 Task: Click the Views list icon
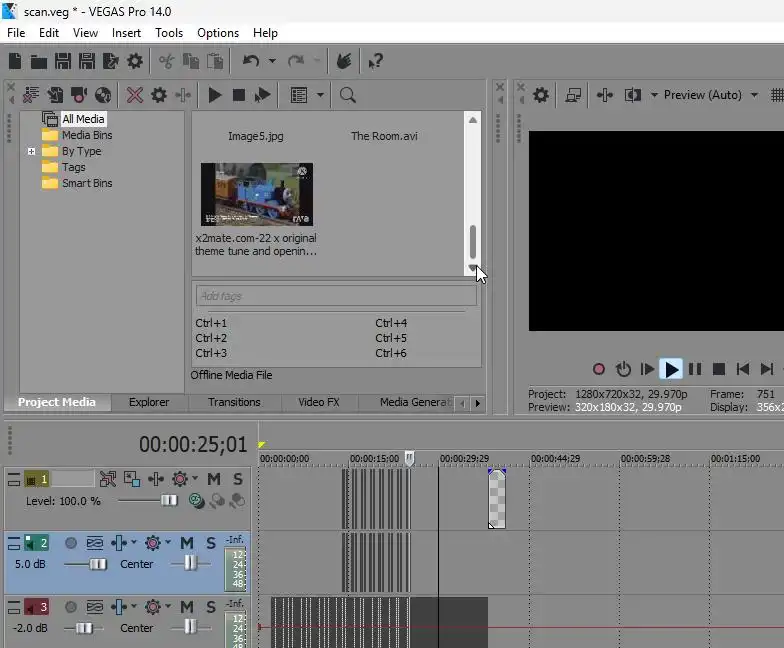tap(298, 95)
